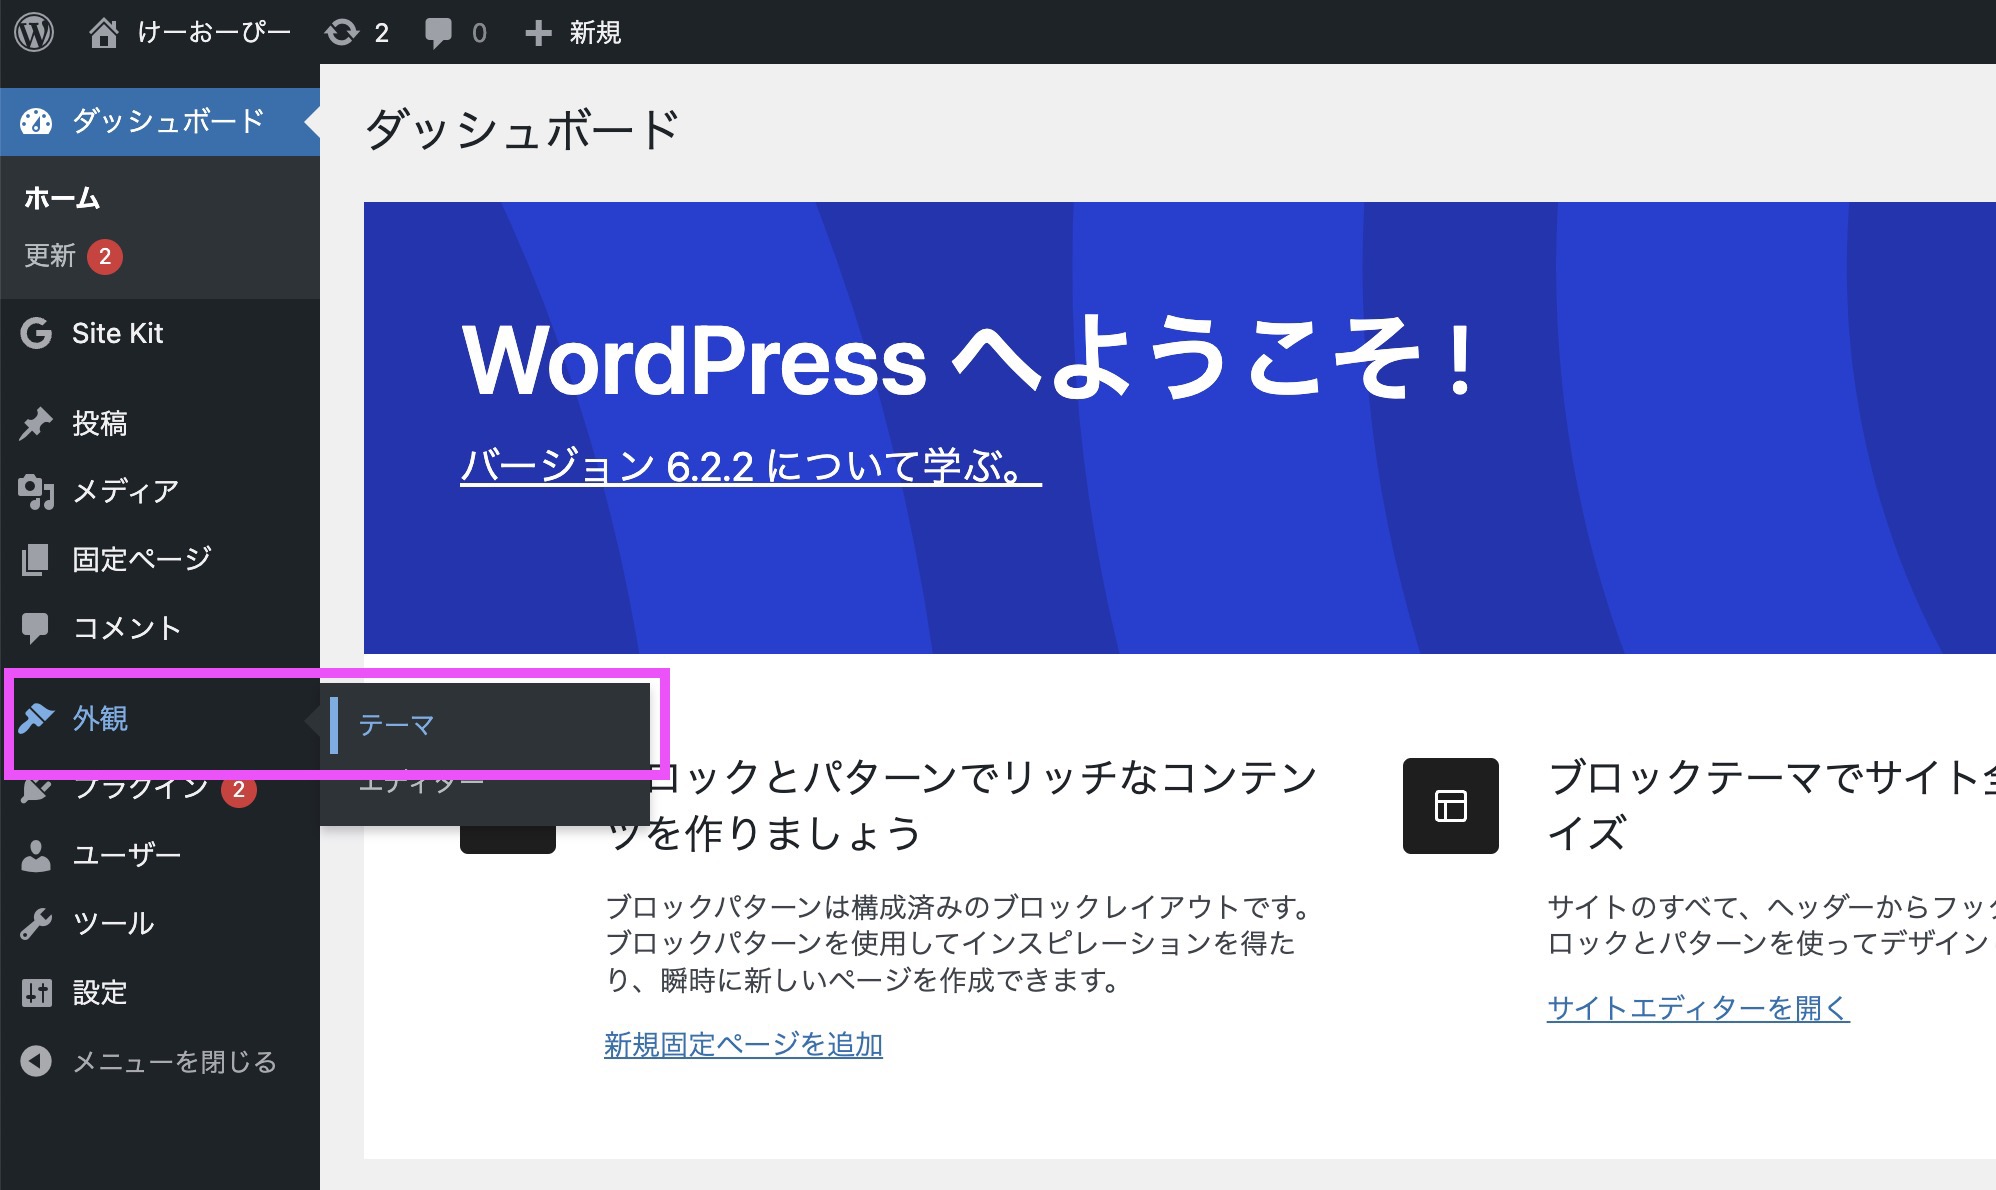Click ダッシュボード page heading
This screenshot has width=1996, height=1190.
coord(522,130)
